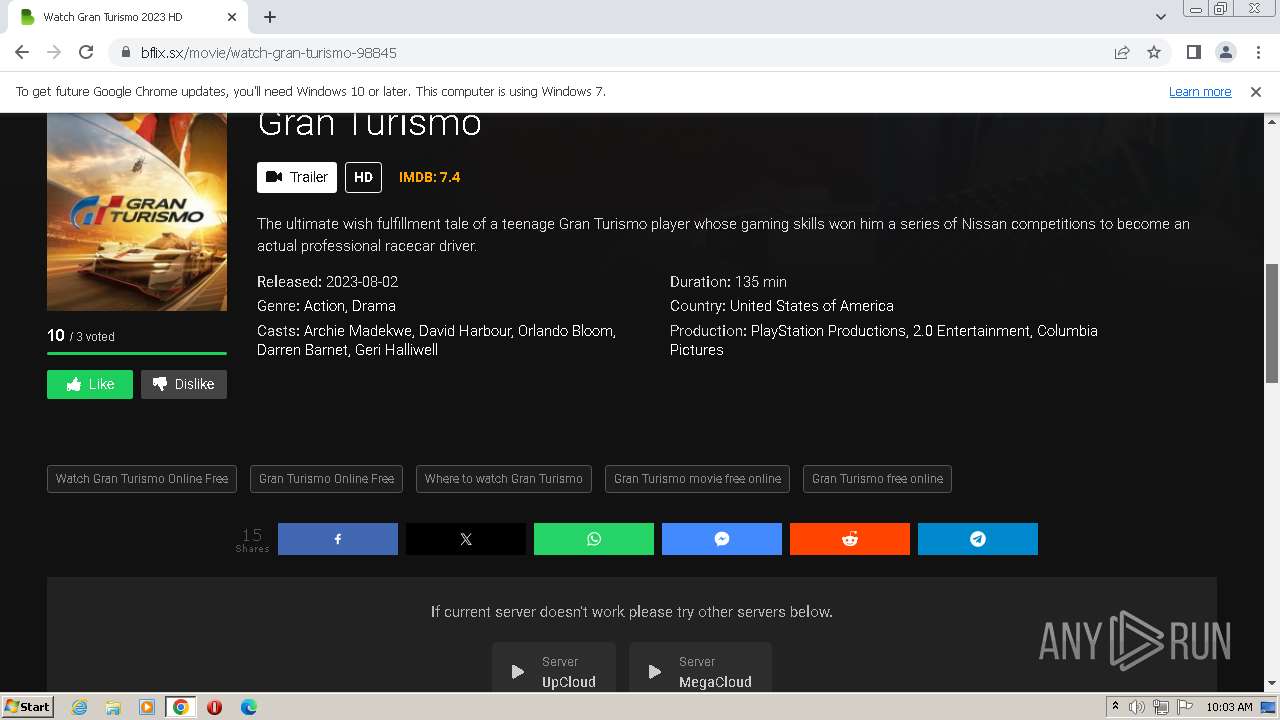The width and height of the screenshot is (1280, 720).
Task: Open cast member Geri Halliwell
Action: pos(396,350)
